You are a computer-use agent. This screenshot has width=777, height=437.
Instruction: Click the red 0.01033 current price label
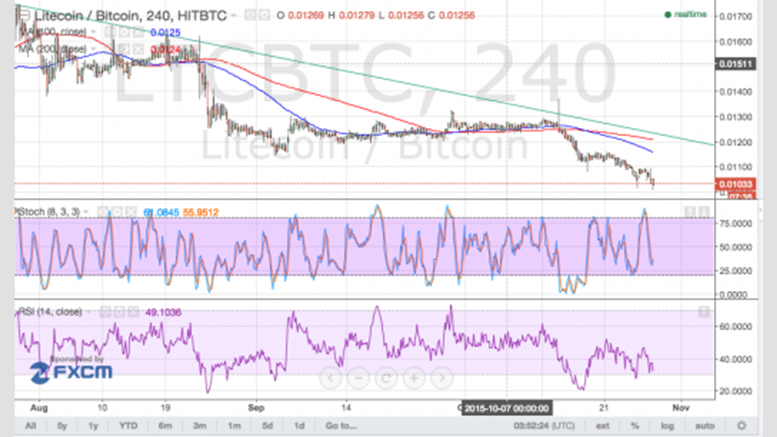click(735, 184)
